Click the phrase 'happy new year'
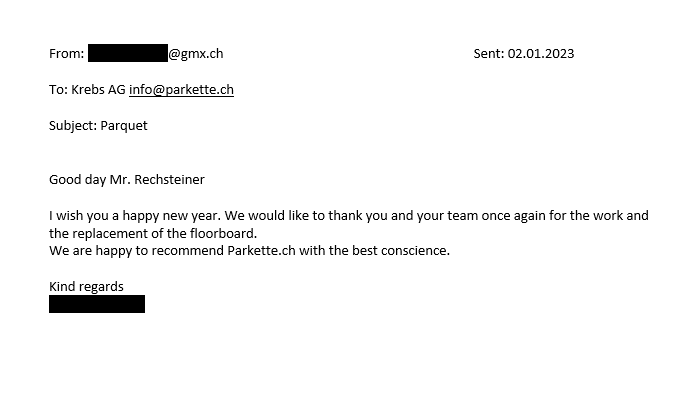Screen dimensions: 692x398 click(x=171, y=216)
